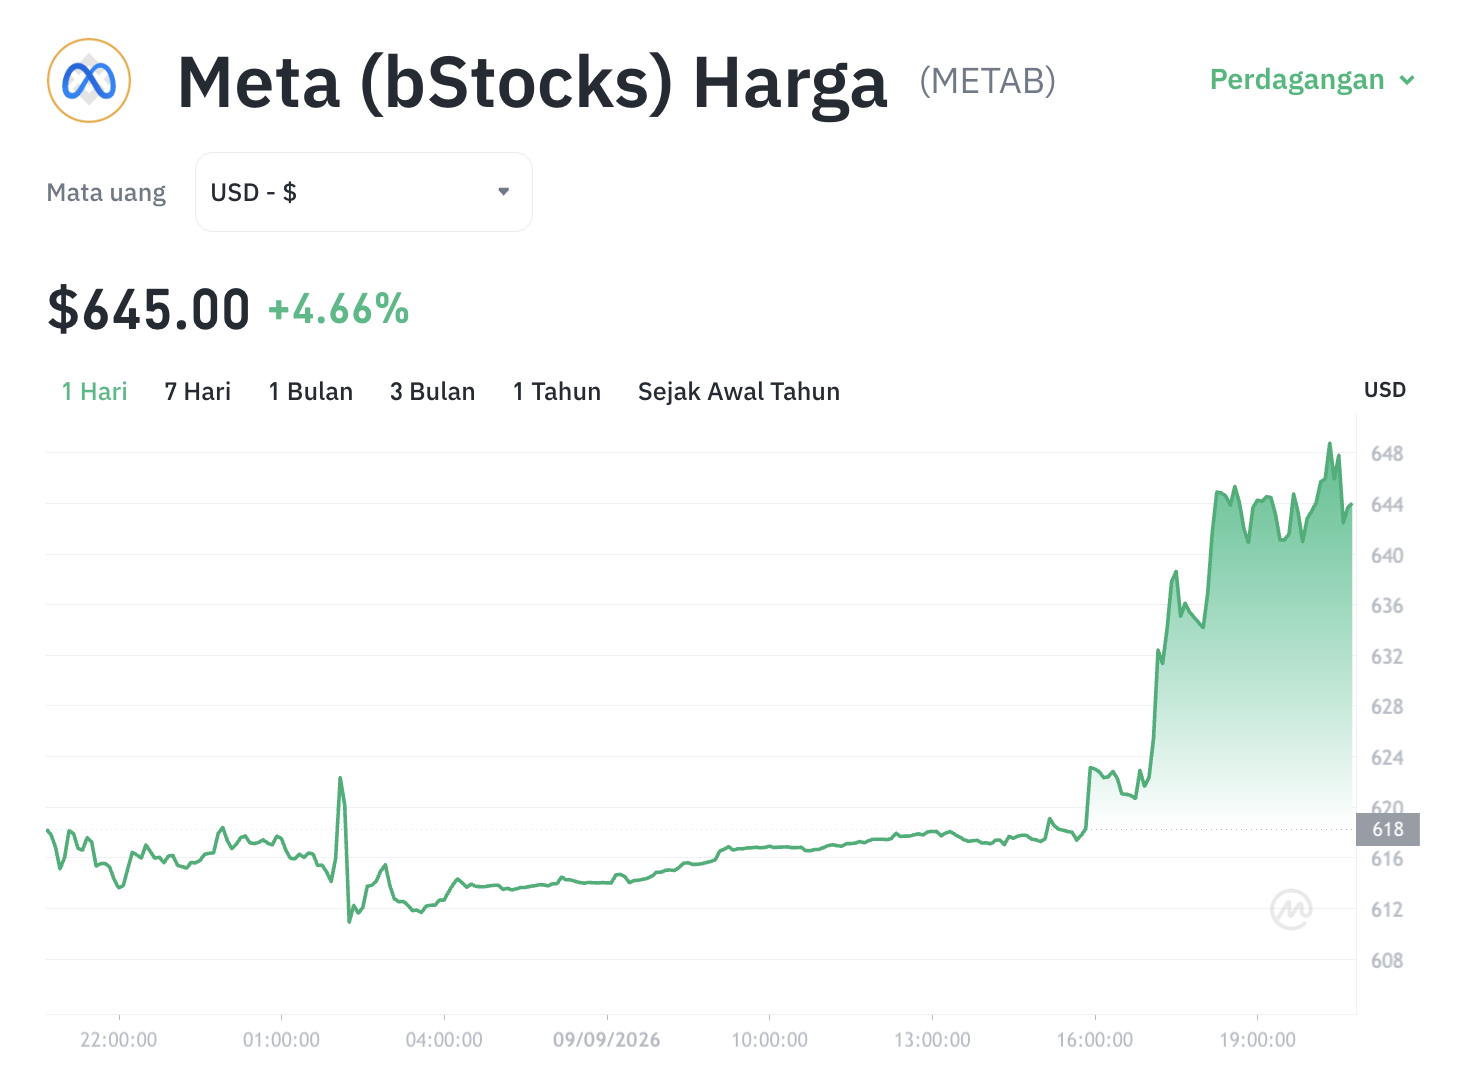Select the 1 Hari timeframe tab
Screen dimensions: 1458x1084
95,391
